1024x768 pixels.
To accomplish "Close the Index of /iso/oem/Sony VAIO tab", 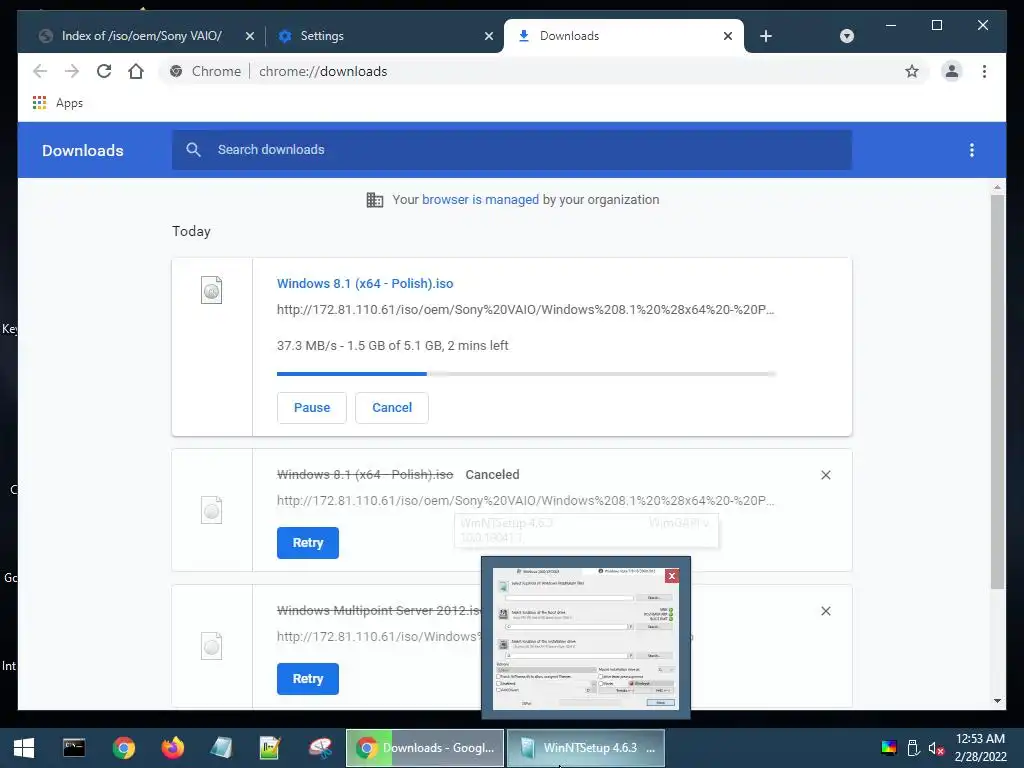I will (249, 36).
